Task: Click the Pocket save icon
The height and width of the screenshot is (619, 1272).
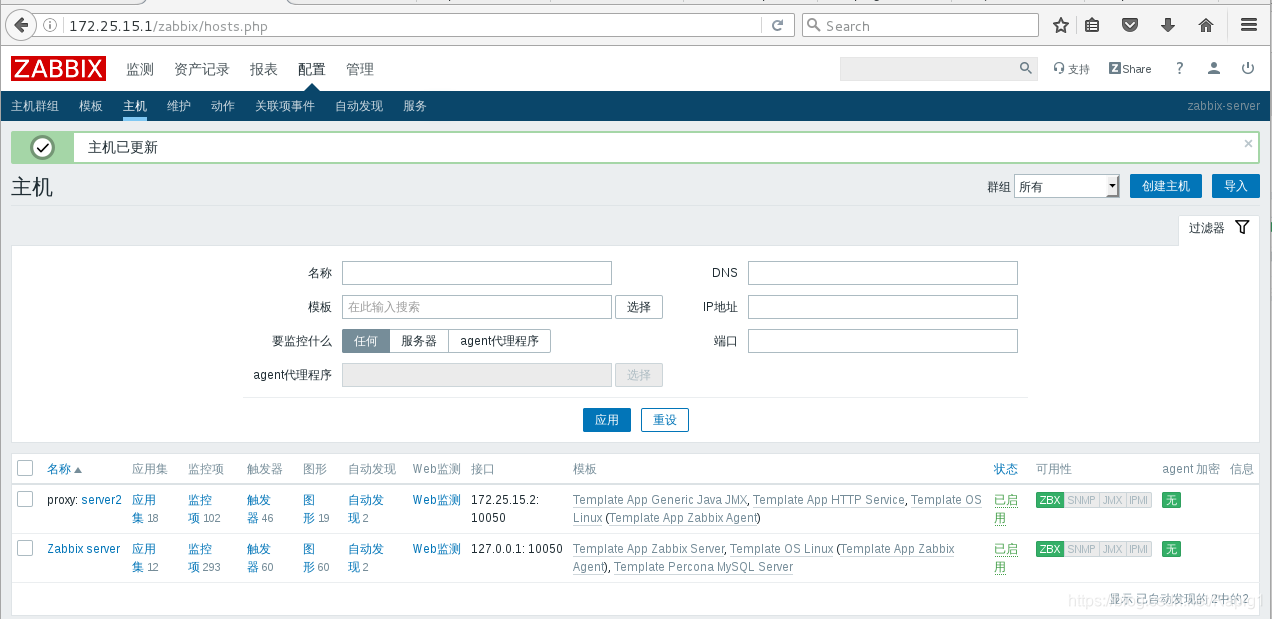Action: pos(1130,26)
